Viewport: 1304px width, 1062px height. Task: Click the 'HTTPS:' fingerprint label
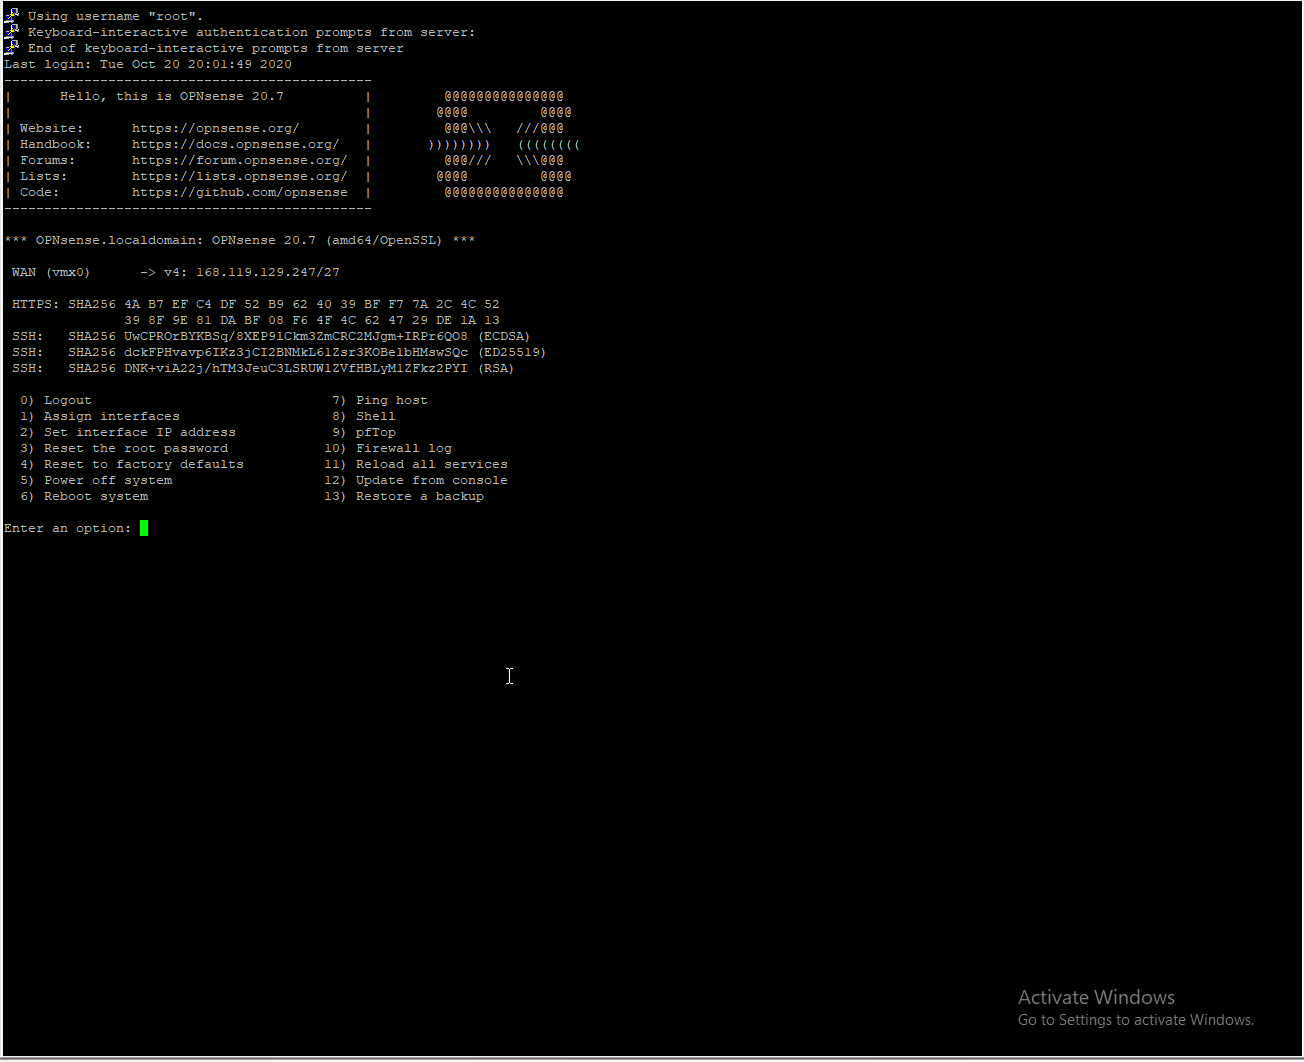[x=36, y=304]
